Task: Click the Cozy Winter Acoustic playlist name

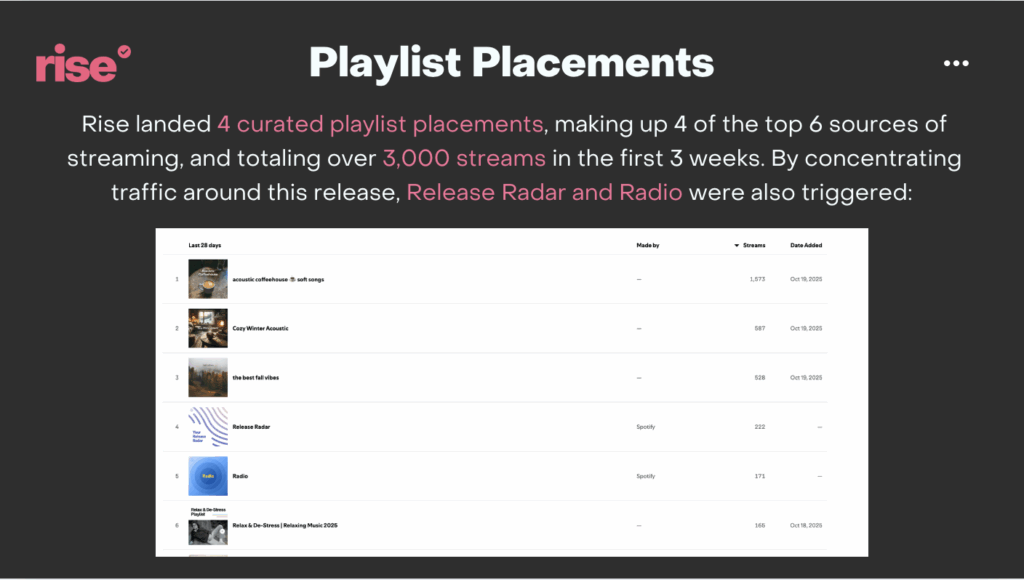Action: (260, 328)
